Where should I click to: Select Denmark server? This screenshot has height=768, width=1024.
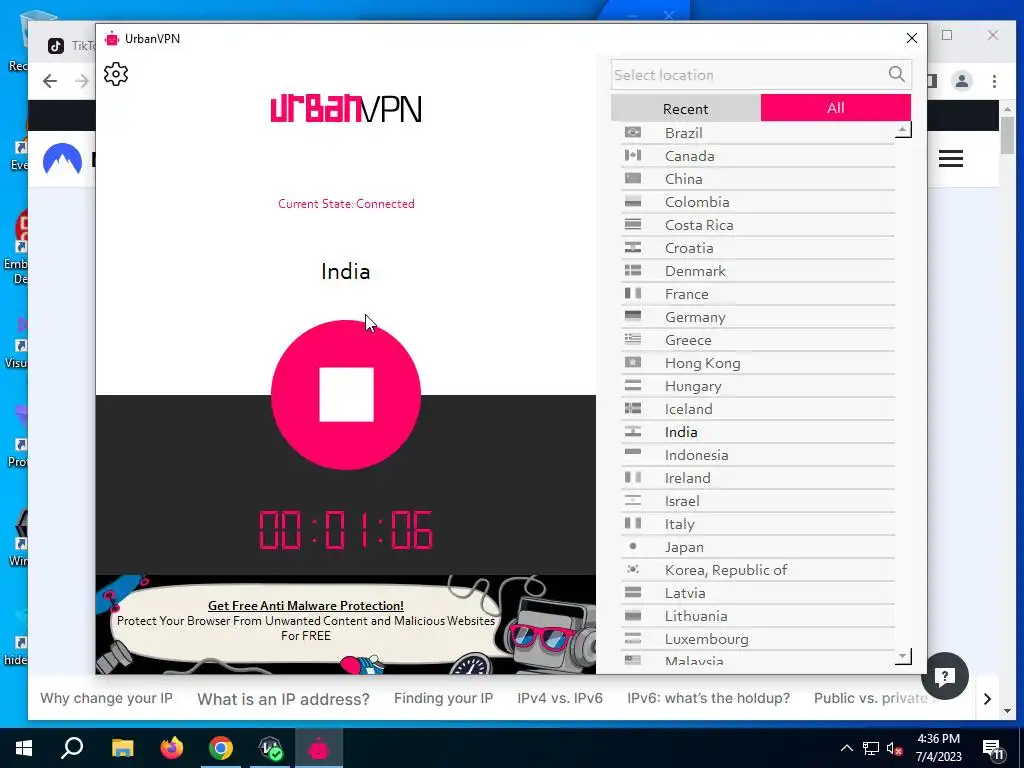click(758, 271)
